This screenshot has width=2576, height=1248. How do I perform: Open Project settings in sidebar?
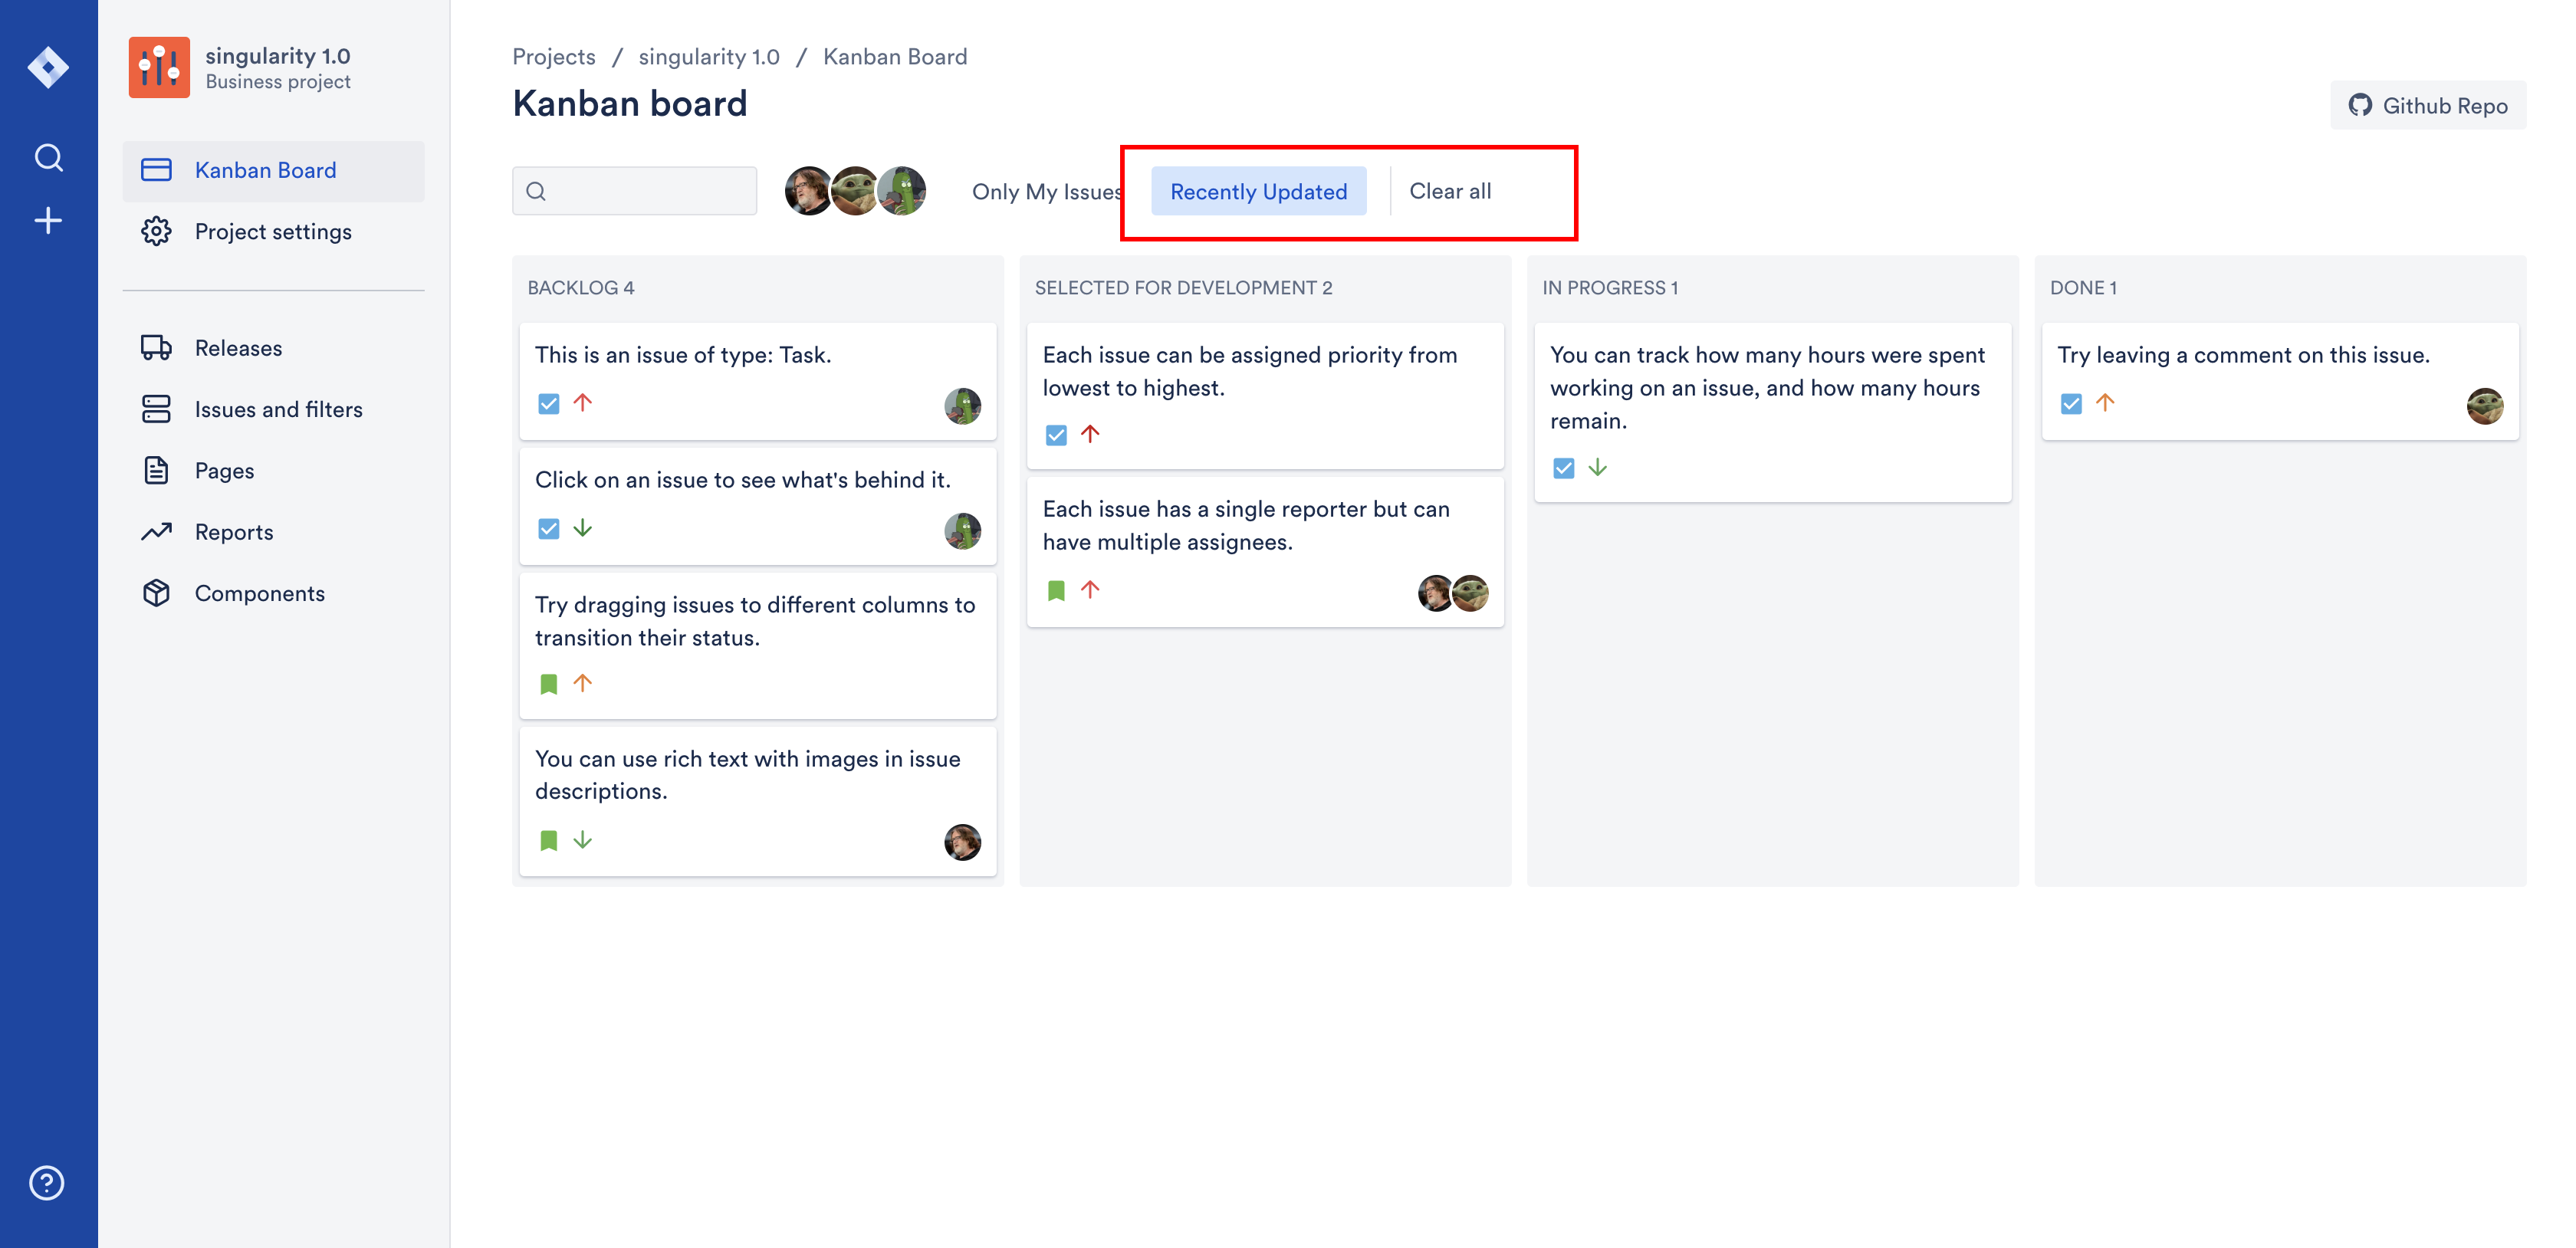click(x=273, y=231)
